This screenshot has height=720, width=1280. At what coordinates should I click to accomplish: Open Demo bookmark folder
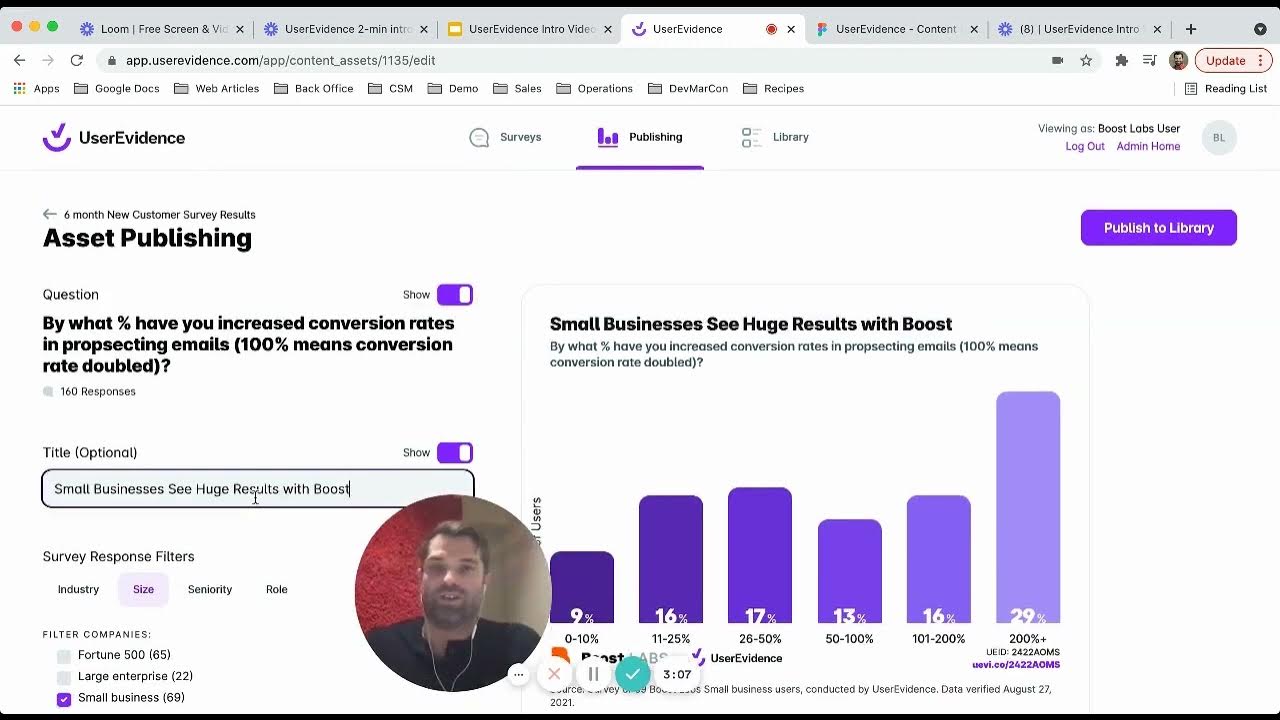tap(453, 88)
